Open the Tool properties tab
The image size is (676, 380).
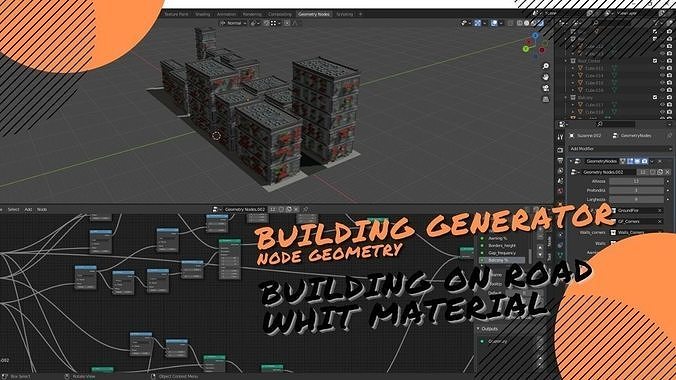pos(560,137)
